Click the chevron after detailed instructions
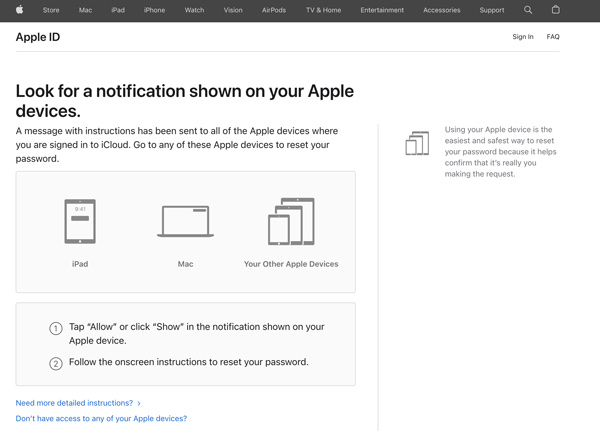600x431 pixels. coord(139,403)
